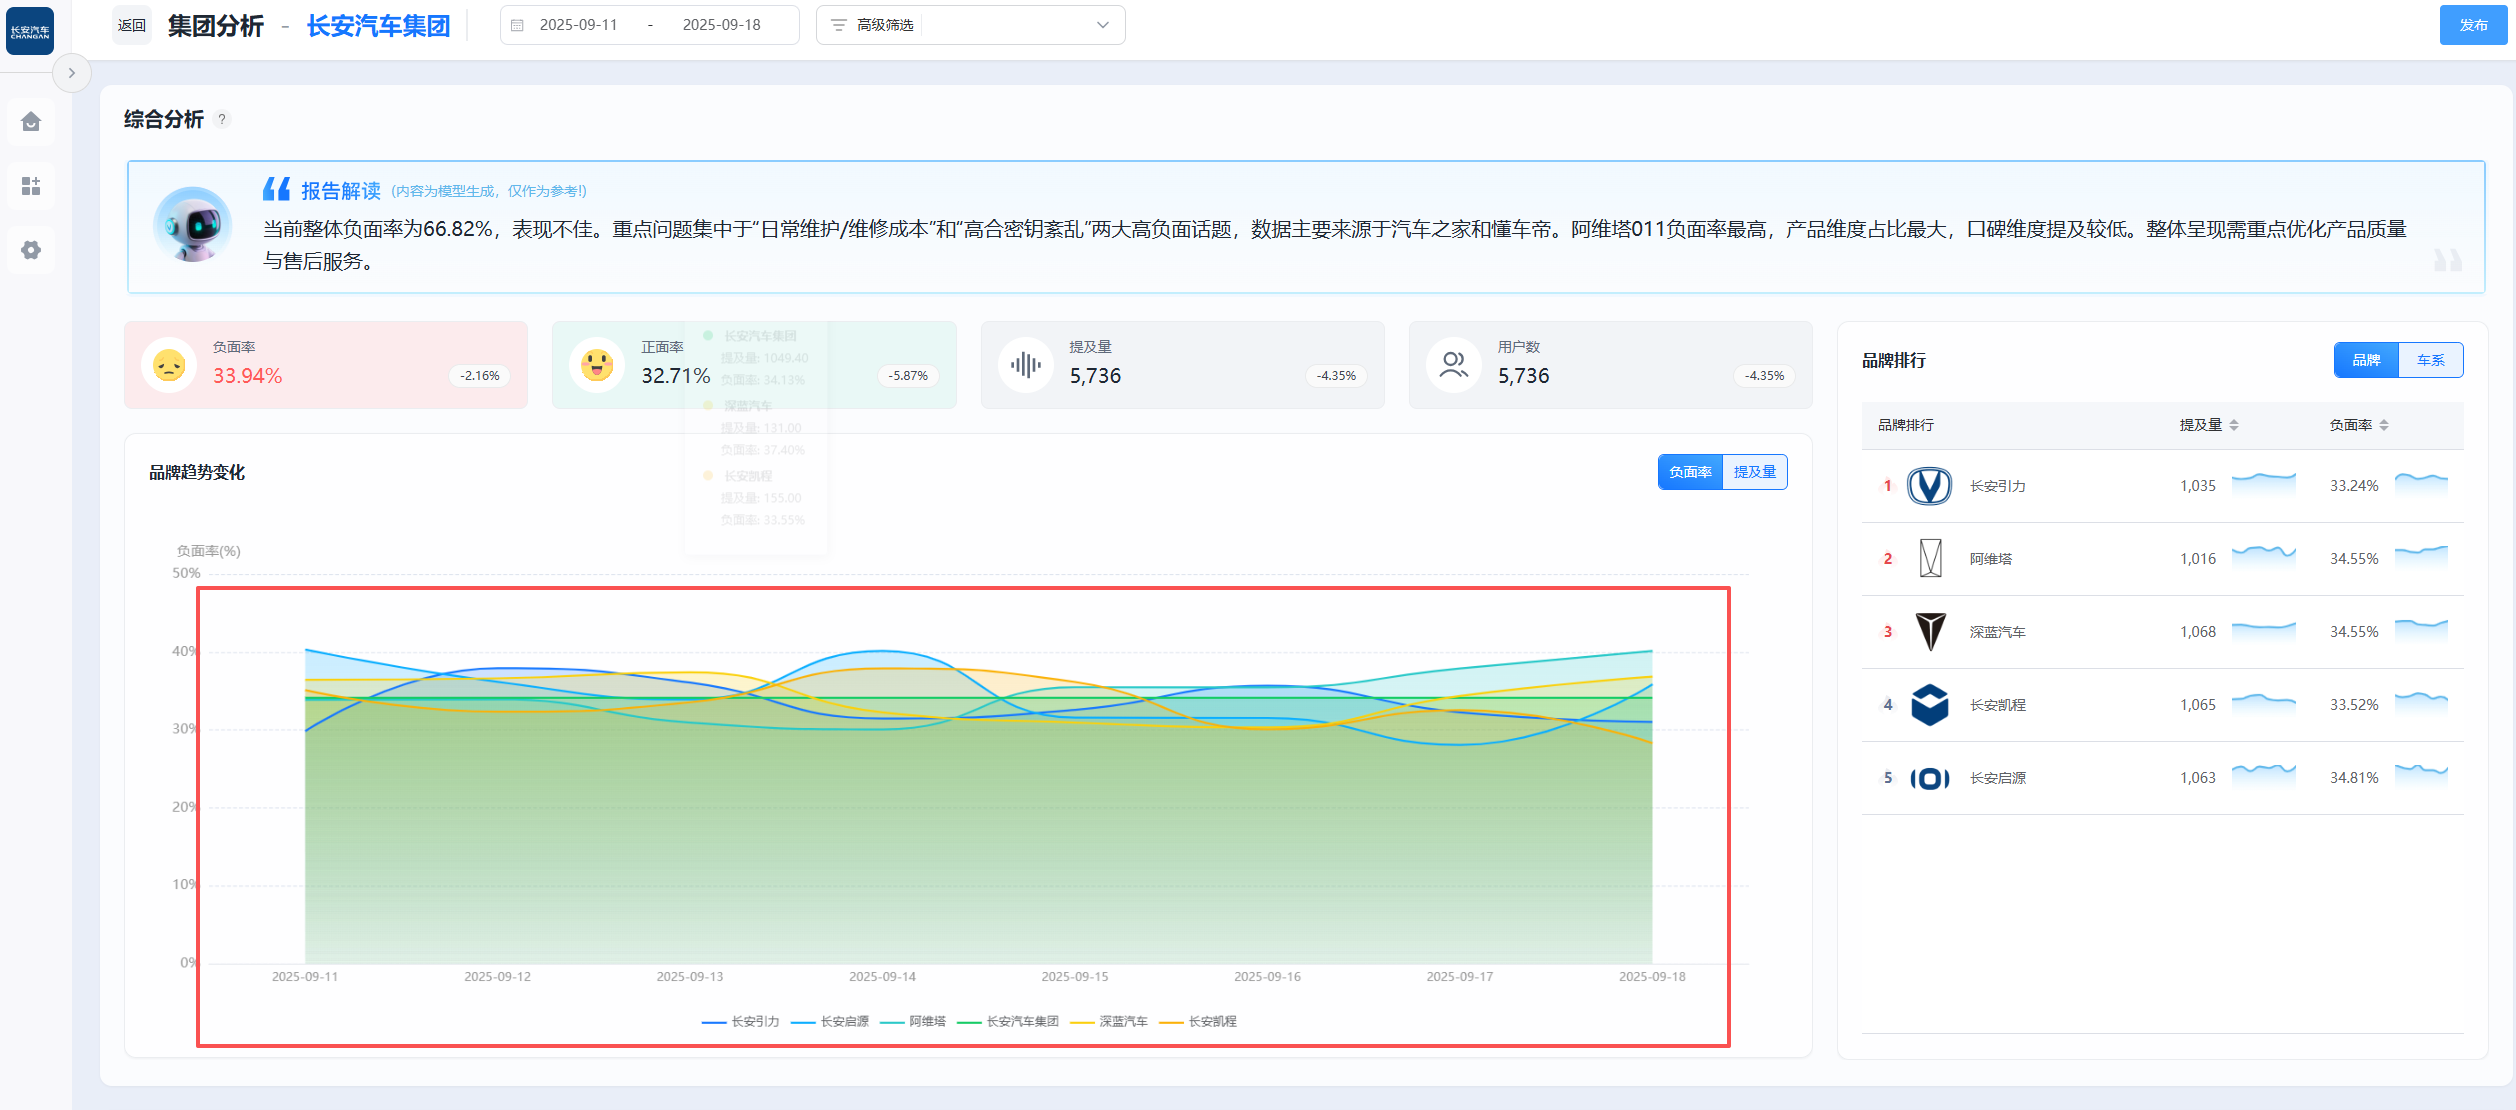Click the help question mark beside 综合分析
Viewport: 2516px width, 1110px height.
222,119
